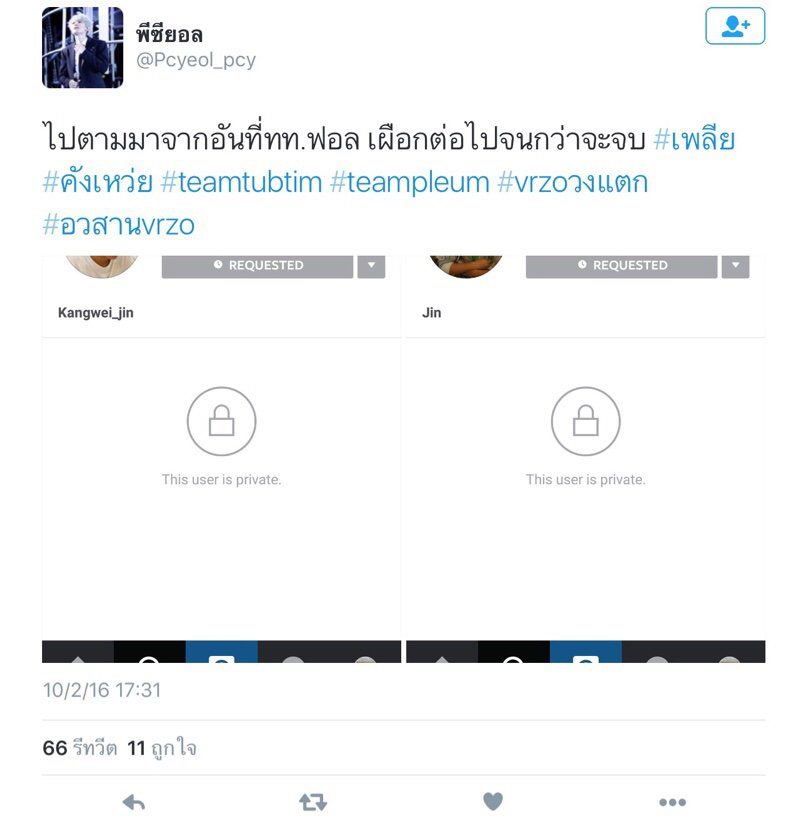Open the #teampleum hashtag
This screenshot has height=823, width=800.
click(410, 183)
